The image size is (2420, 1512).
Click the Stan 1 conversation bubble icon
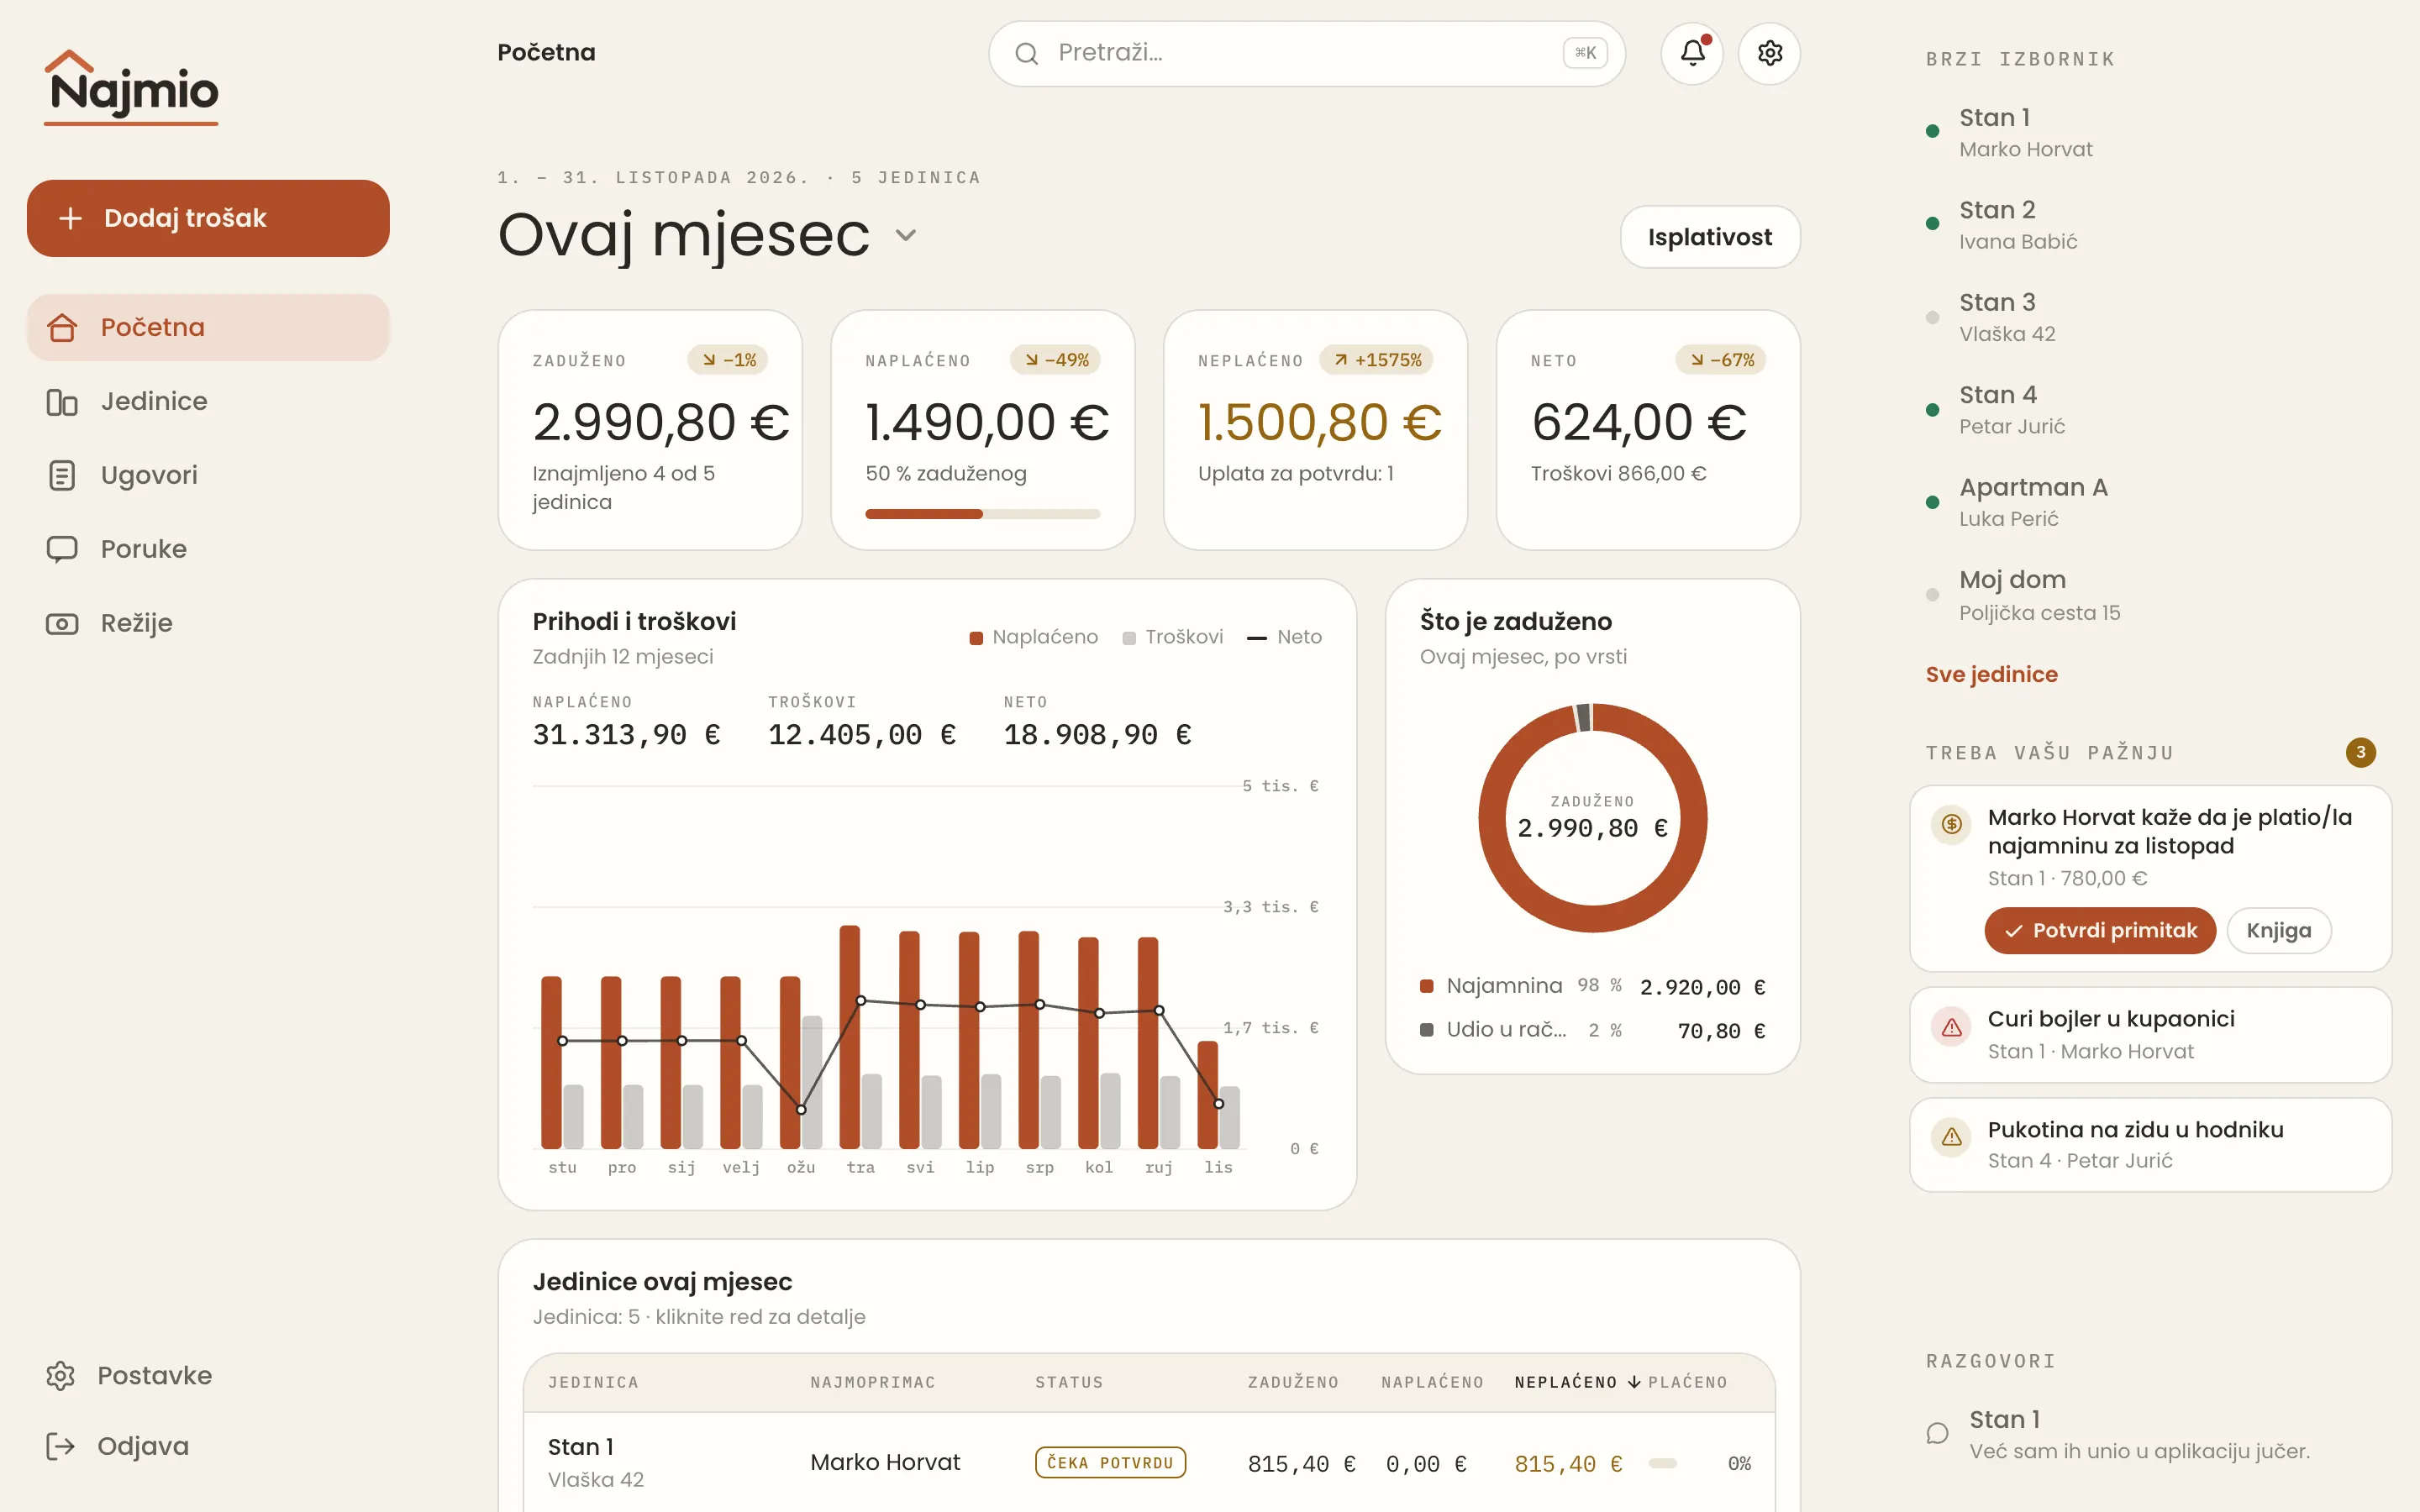pos(1938,1434)
